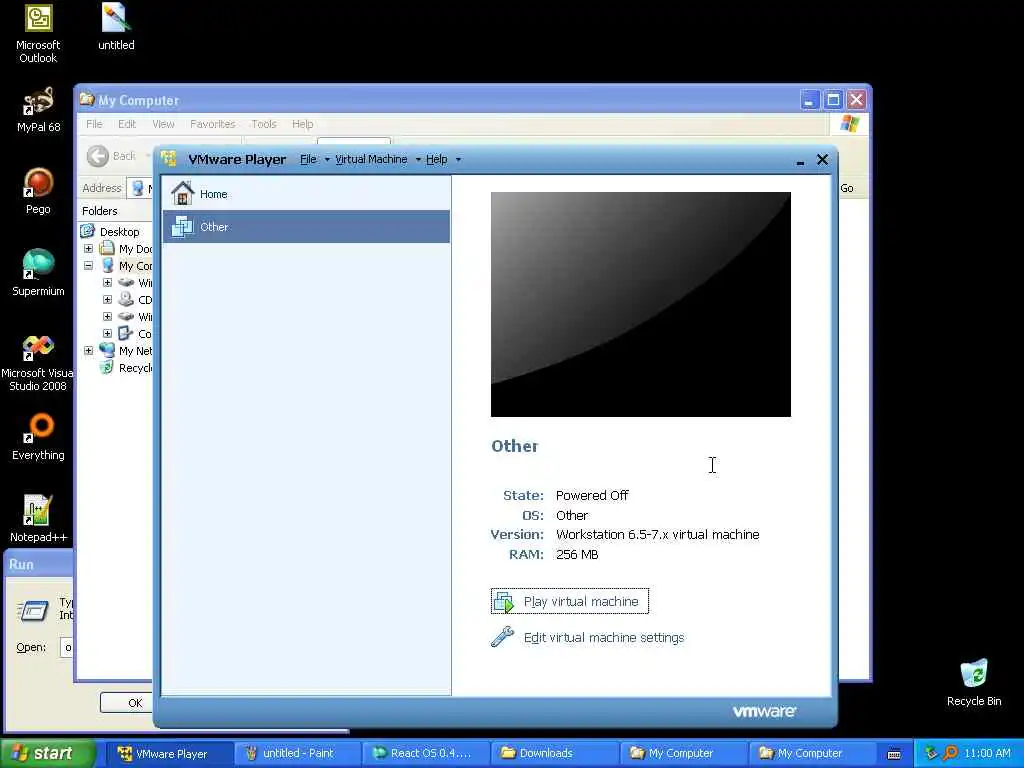Expand the My Network Places tree node
The width and height of the screenshot is (1024, 768).
(x=88, y=351)
